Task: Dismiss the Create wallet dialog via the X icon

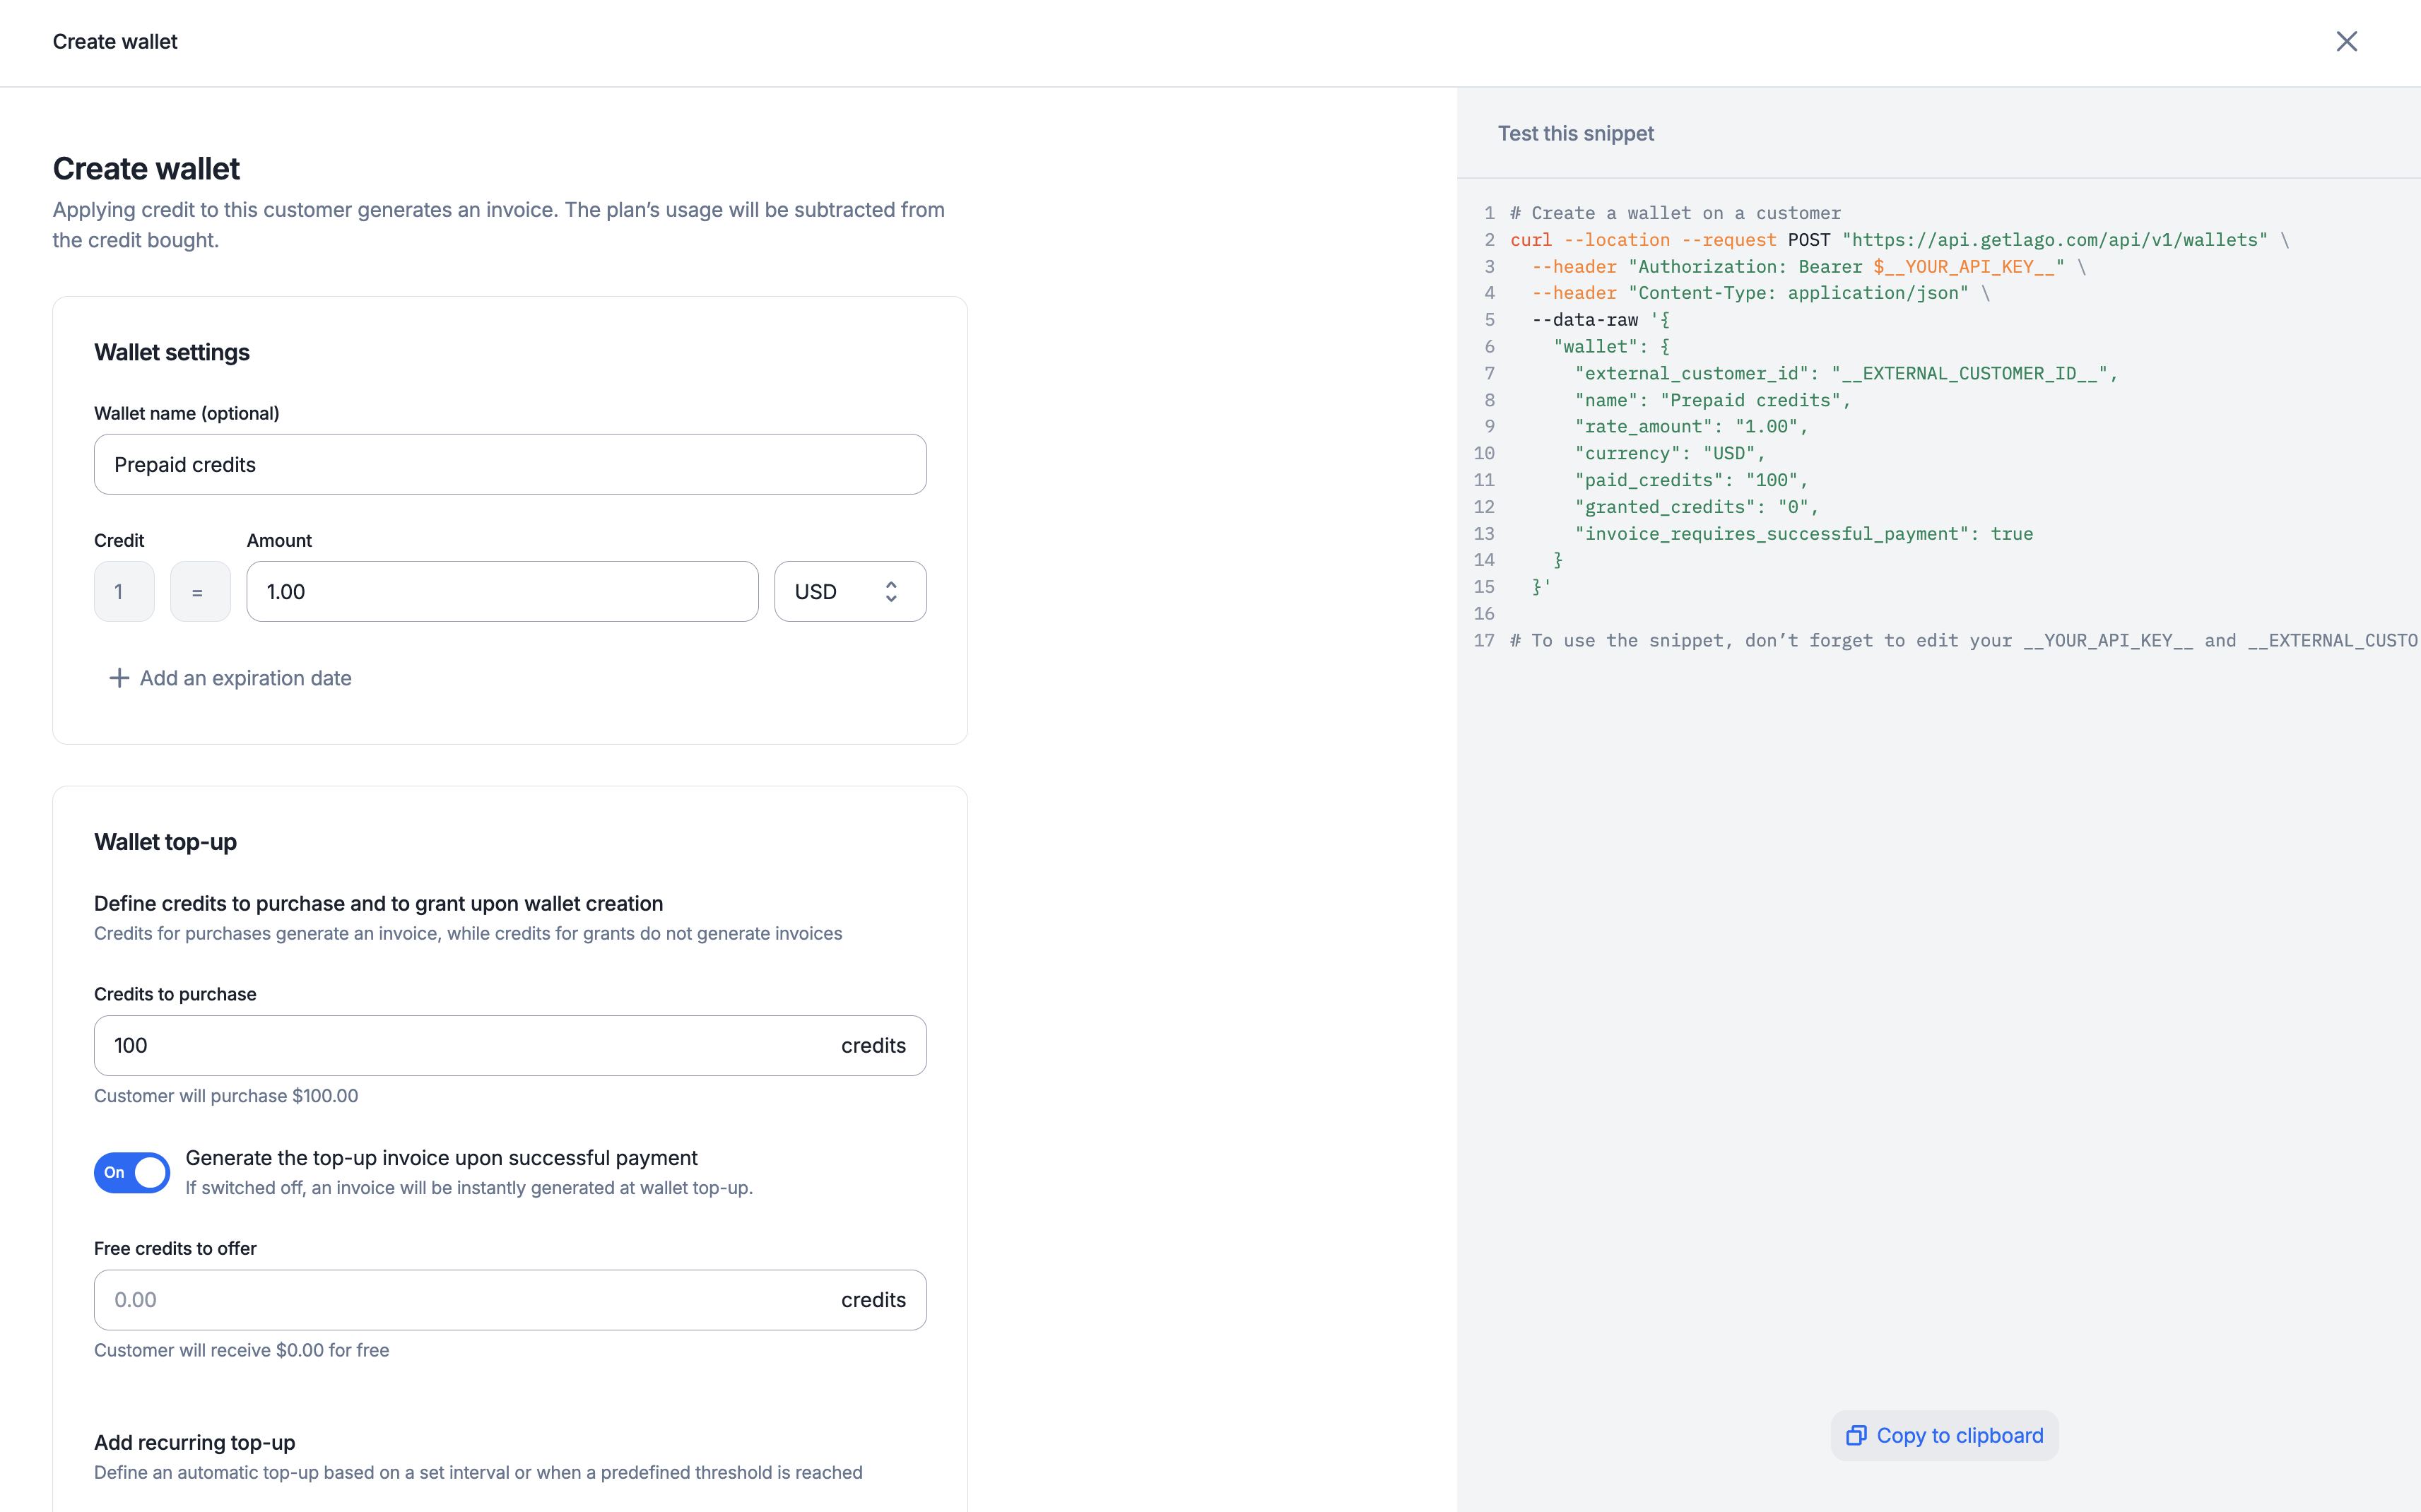Action: pyautogui.click(x=2346, y=41)
